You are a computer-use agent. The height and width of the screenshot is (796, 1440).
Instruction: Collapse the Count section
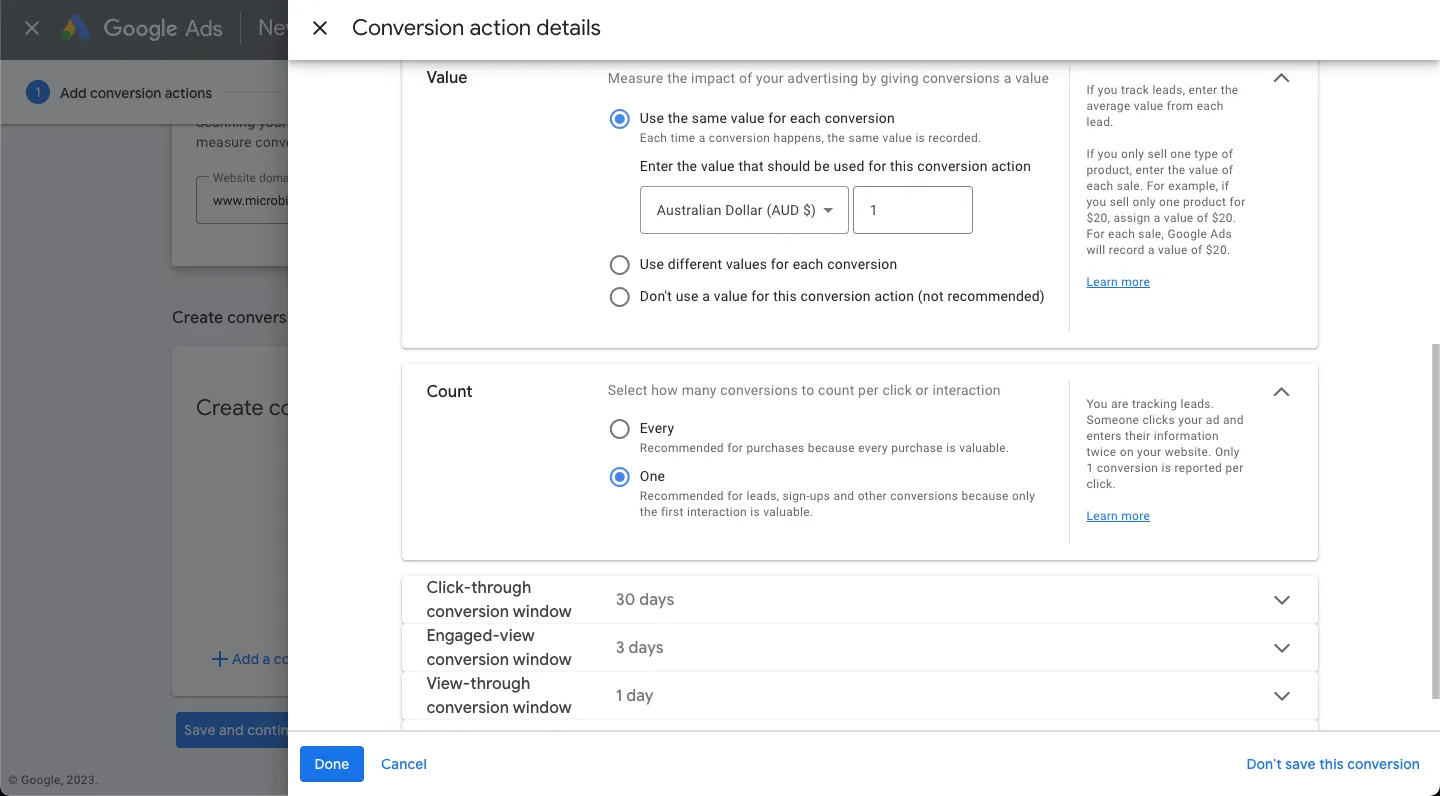[x=1281, y=391]
